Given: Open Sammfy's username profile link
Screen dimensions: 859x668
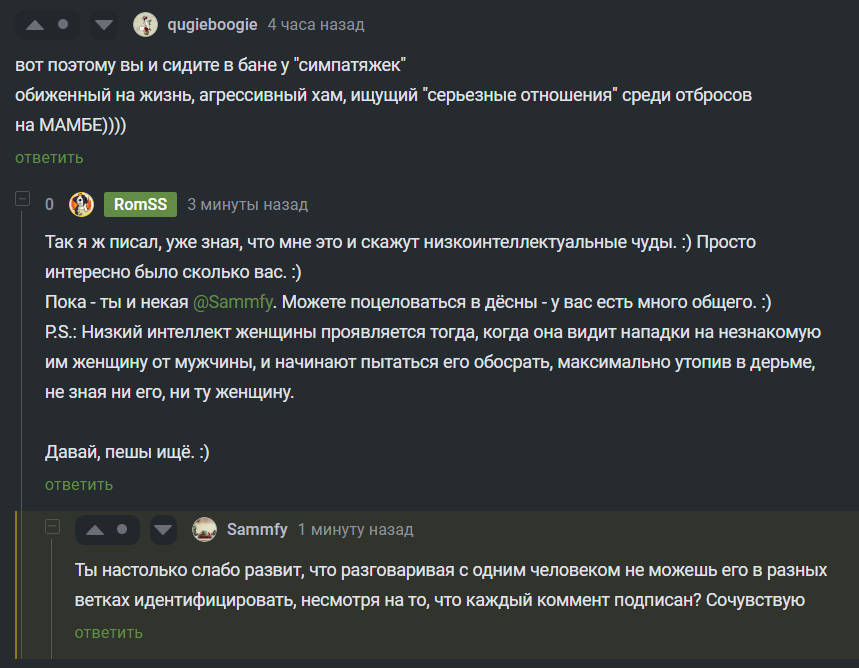Looking at the screenshot, I should (x=257, y=530).
